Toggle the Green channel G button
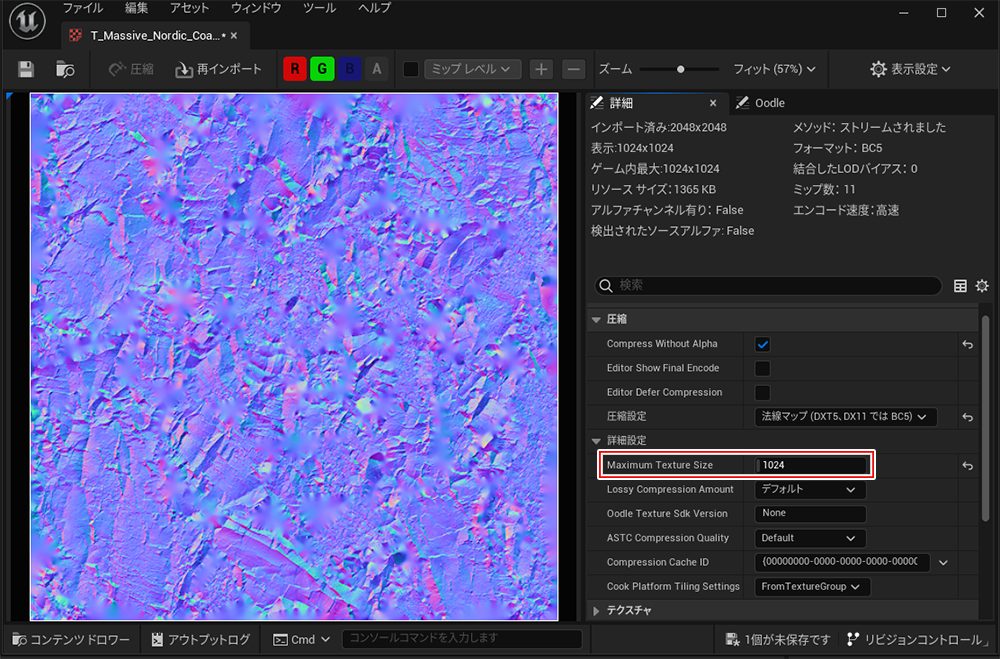The width and height of the screenshot is (1000, 659). coord(322,69)
